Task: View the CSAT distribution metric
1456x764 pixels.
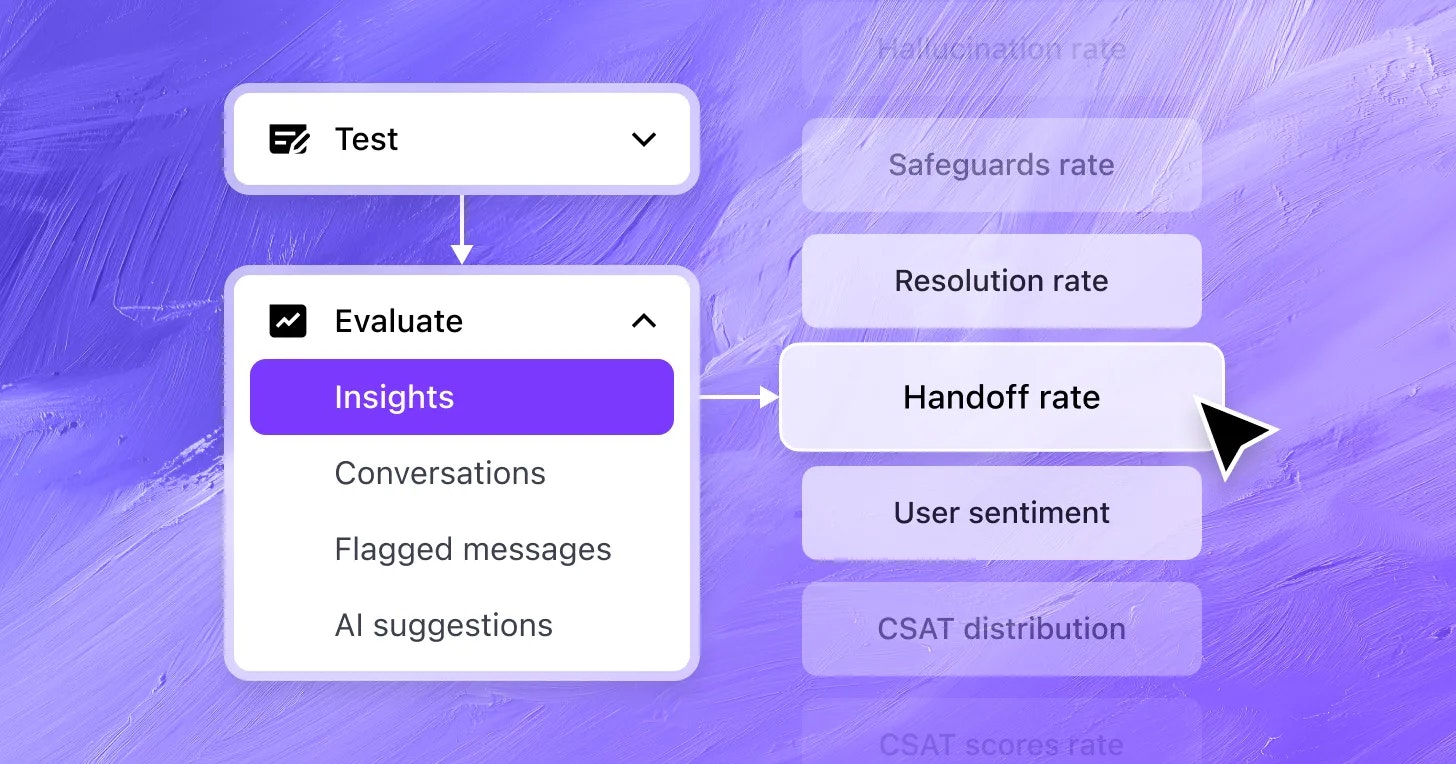Action: 1001,629
